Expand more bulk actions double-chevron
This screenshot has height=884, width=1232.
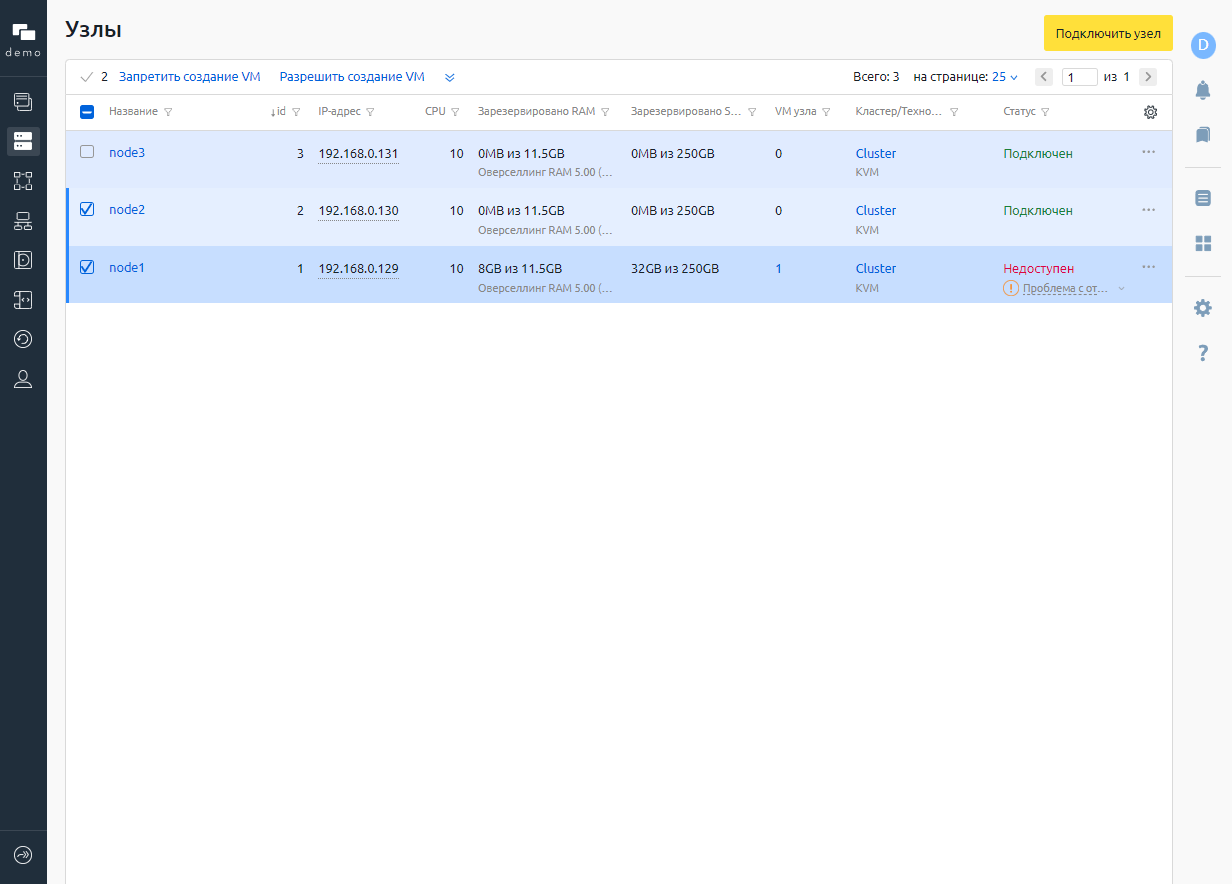[450, 77]
